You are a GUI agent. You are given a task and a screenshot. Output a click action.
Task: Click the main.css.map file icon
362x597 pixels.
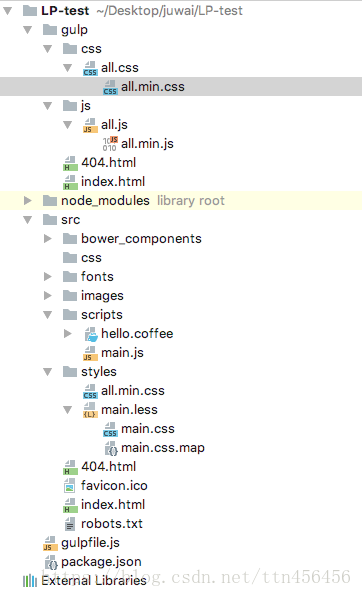[x=111, y=449]
